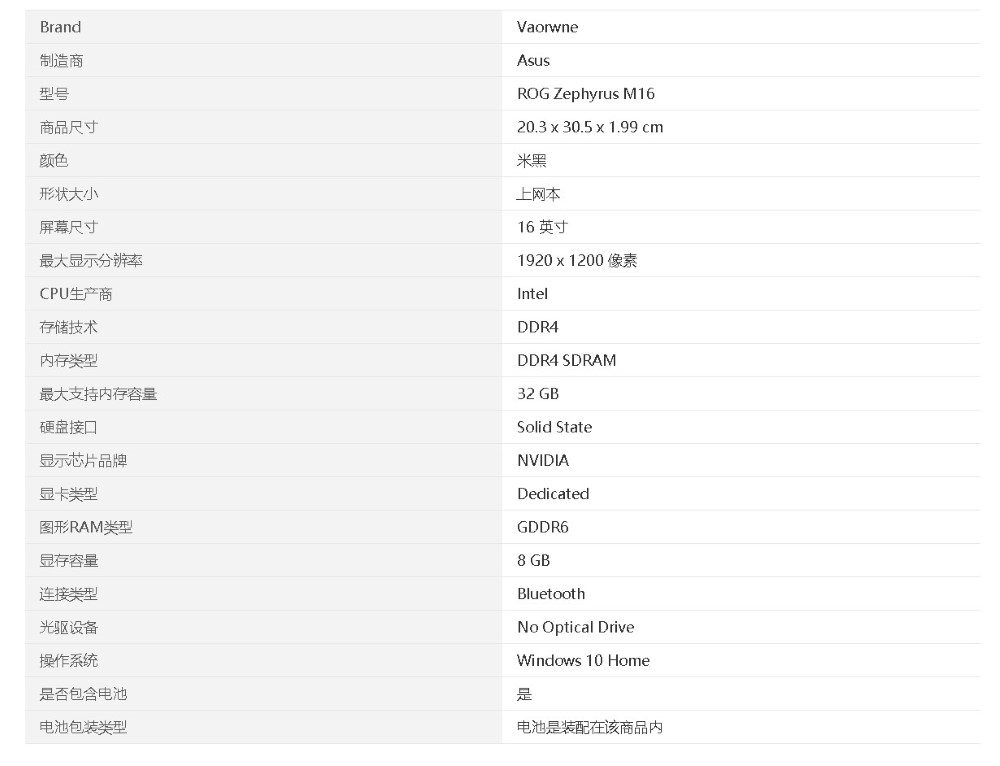
Task: Select the ROG Zephyrus M16 model text
Action: pyautogui.click(x=585, y=94)
